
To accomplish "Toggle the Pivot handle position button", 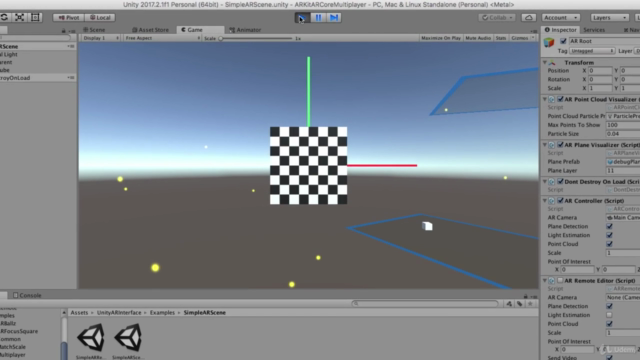I will (69, 18).
